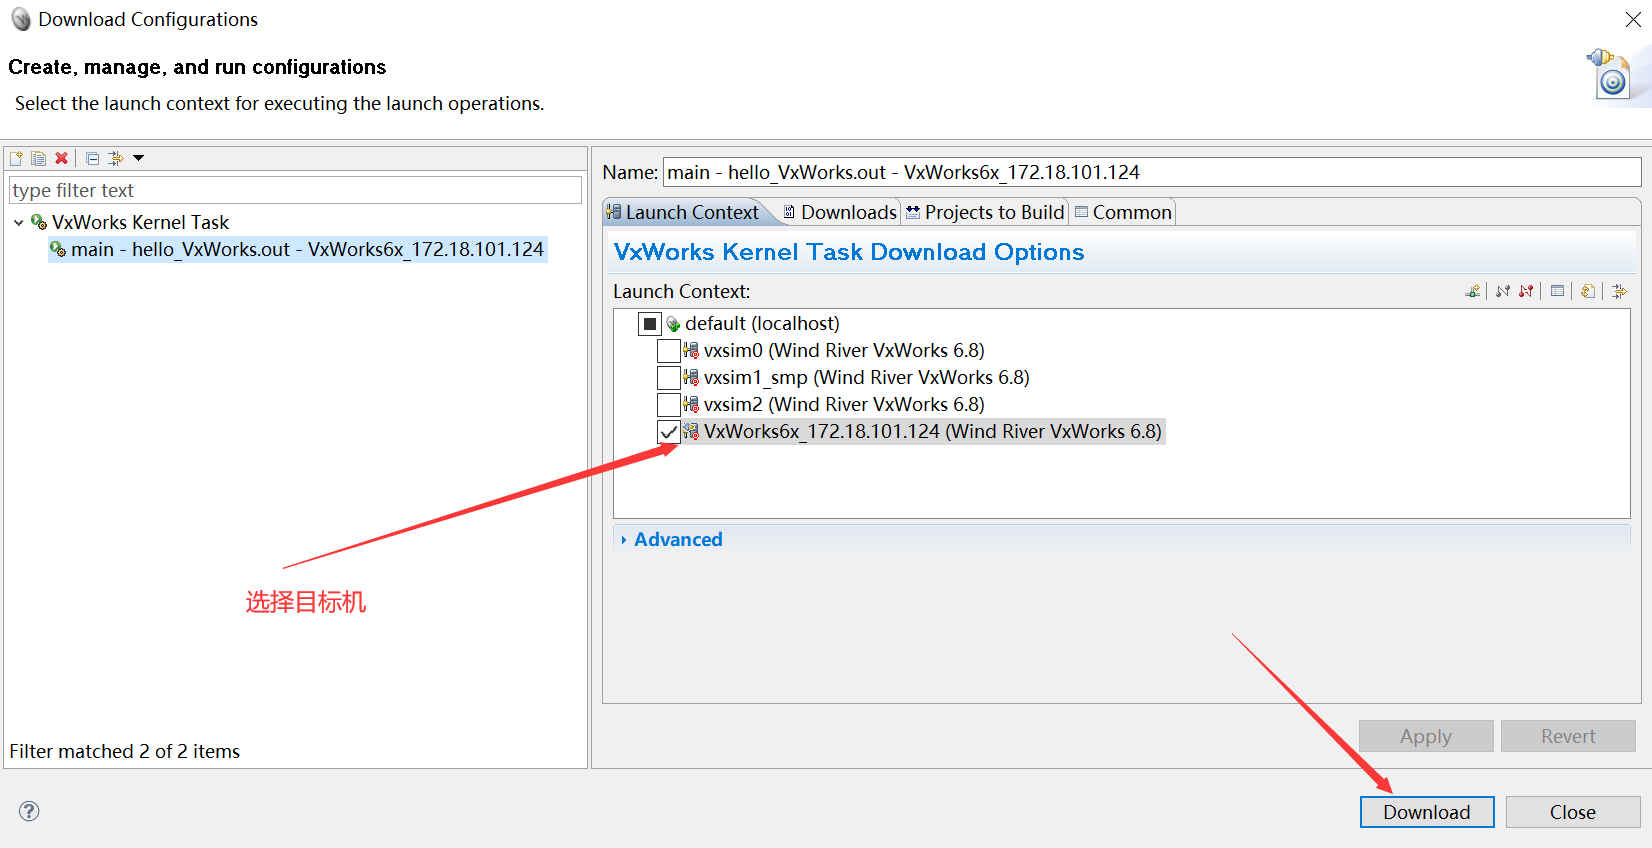Image resolution: width=1652 pixels, height=848 pixels.
Task: Click the dialog banner icon at top right
Action: 1610,73
